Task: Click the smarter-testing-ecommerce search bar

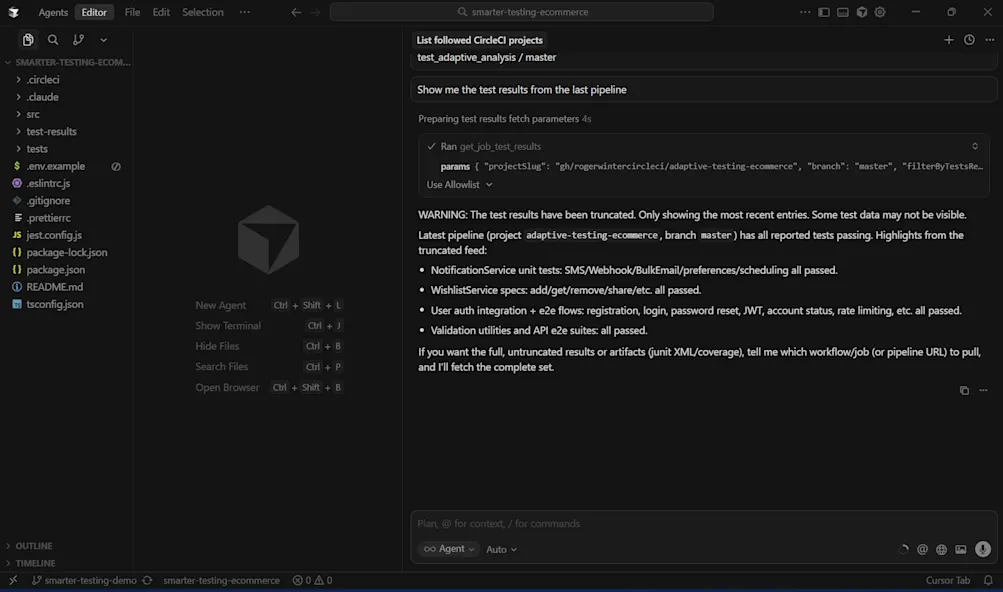Action: tap(521, 12)
